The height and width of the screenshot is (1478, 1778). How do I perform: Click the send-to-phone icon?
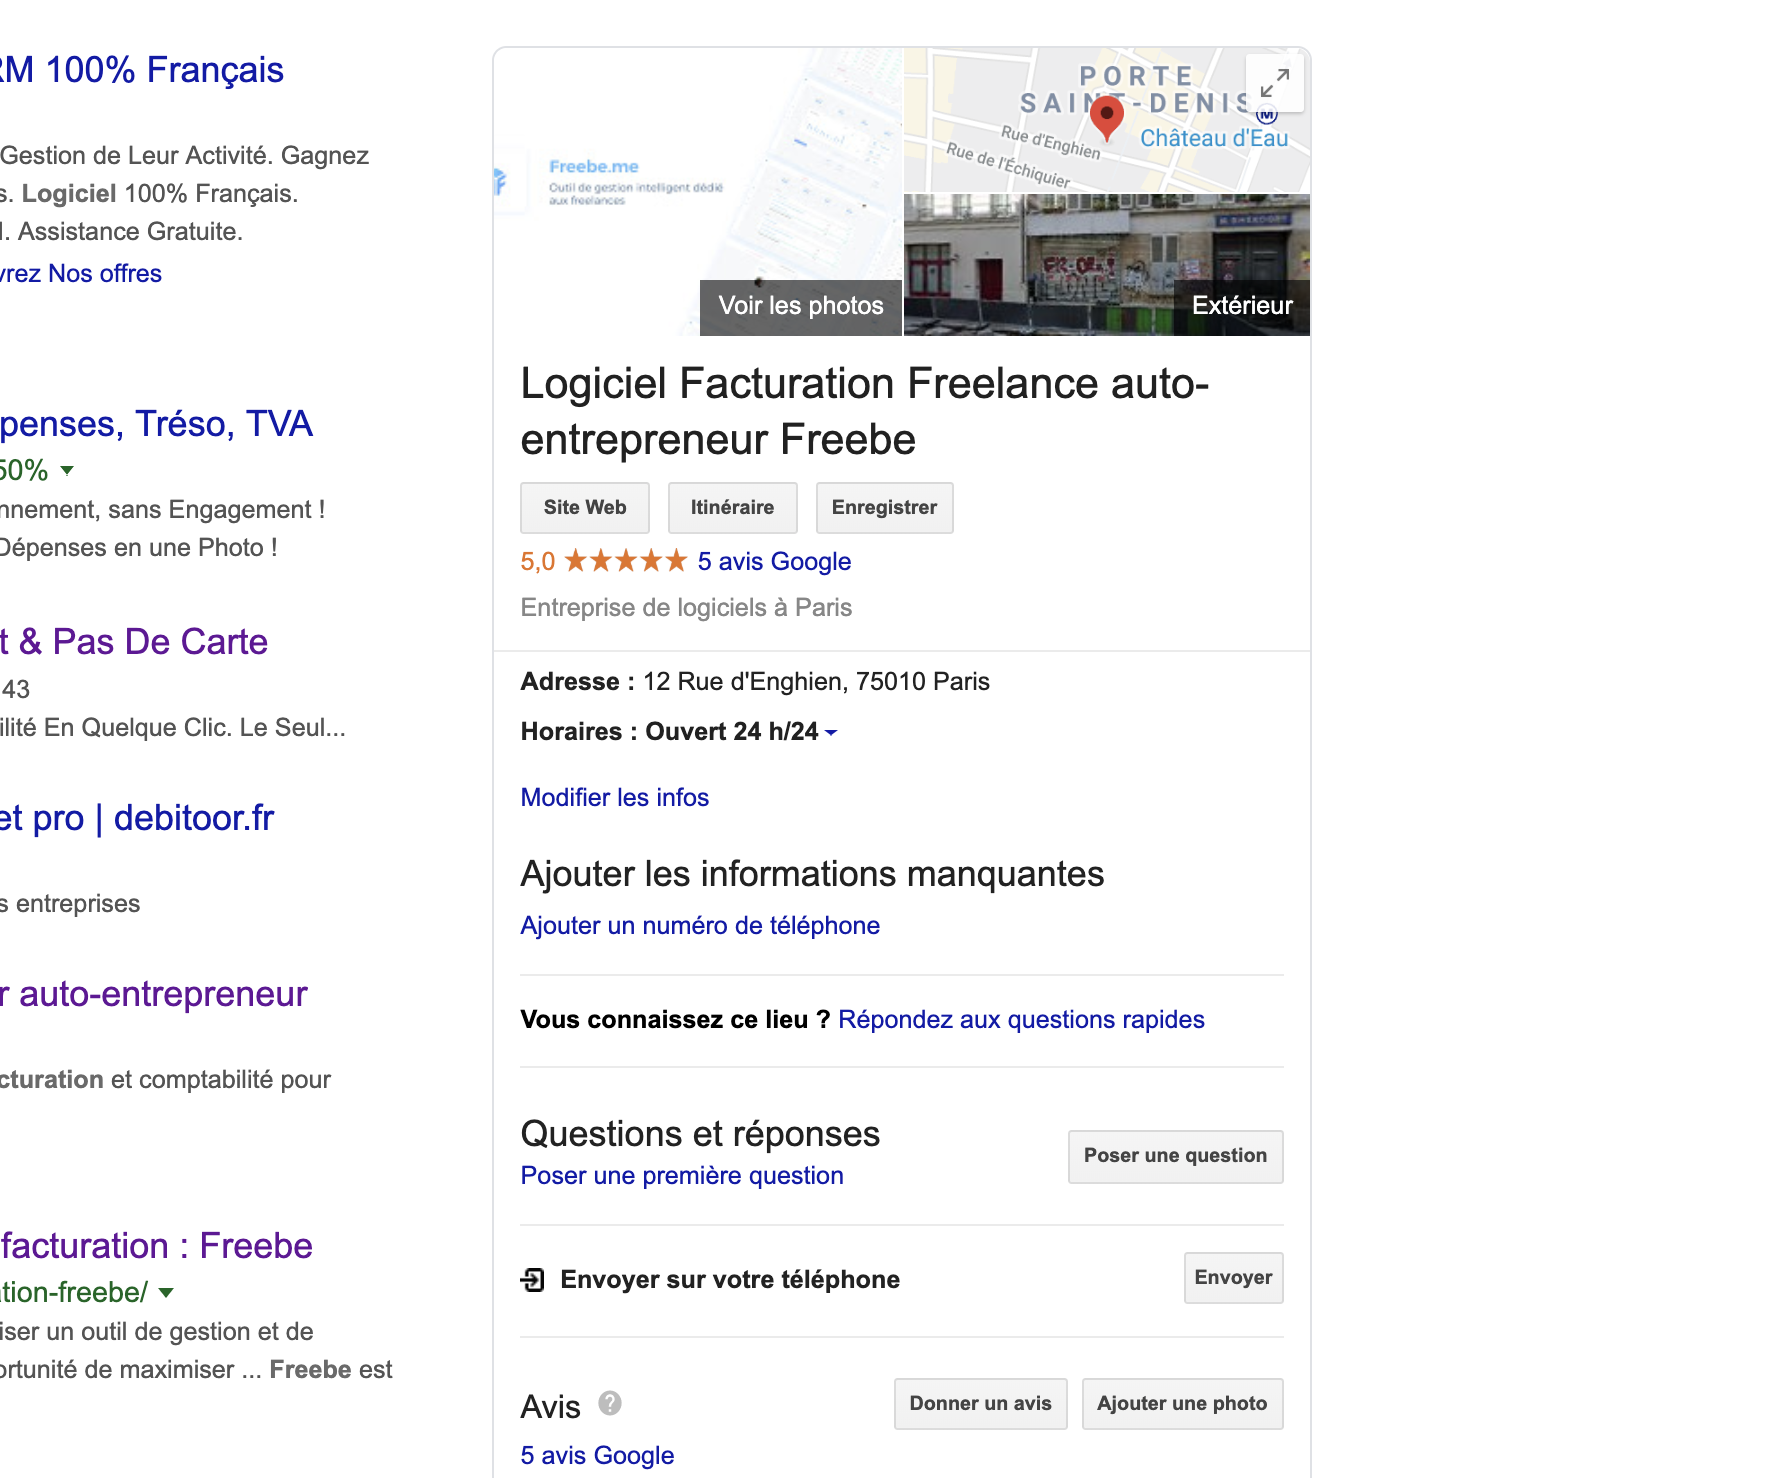click(533, 1279)
